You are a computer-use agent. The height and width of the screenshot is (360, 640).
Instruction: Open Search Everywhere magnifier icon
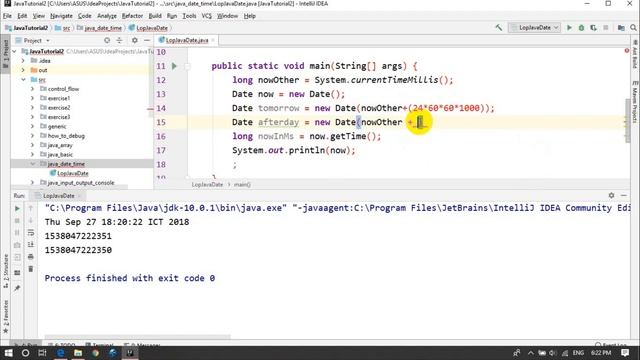pyautogui.click(x=633, y=28)
